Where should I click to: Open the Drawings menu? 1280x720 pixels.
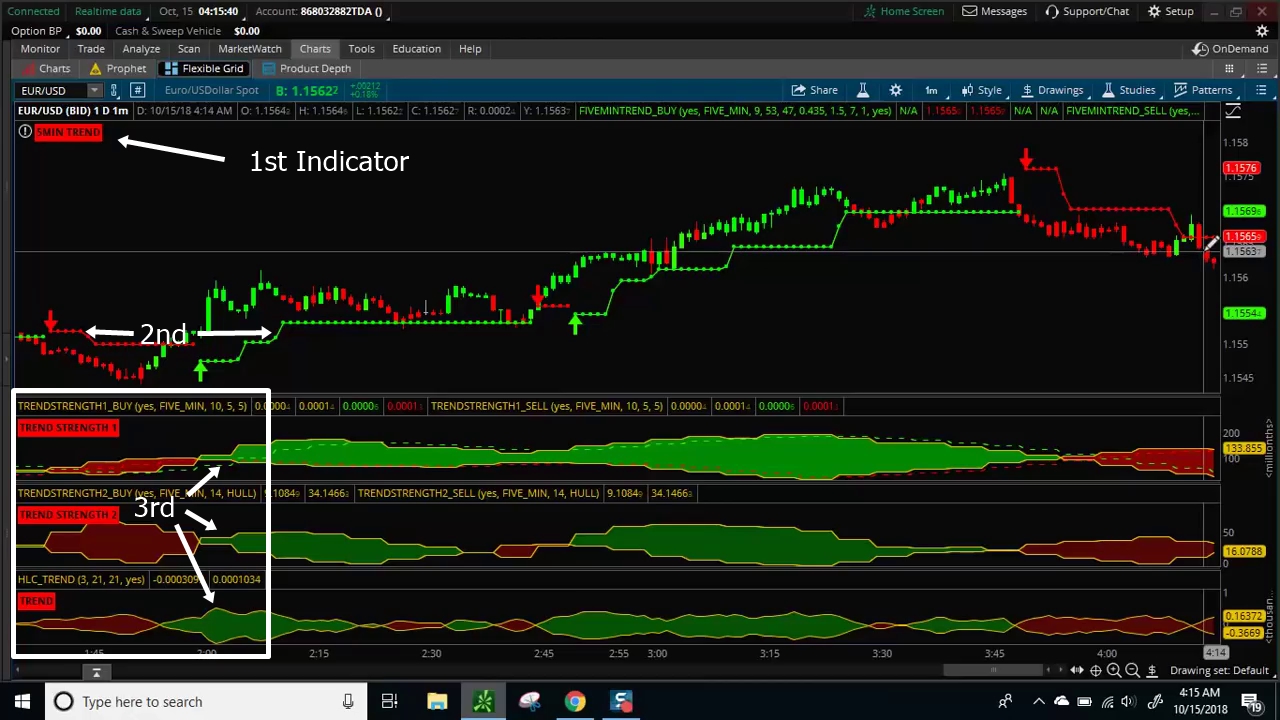click(1051, 90)
